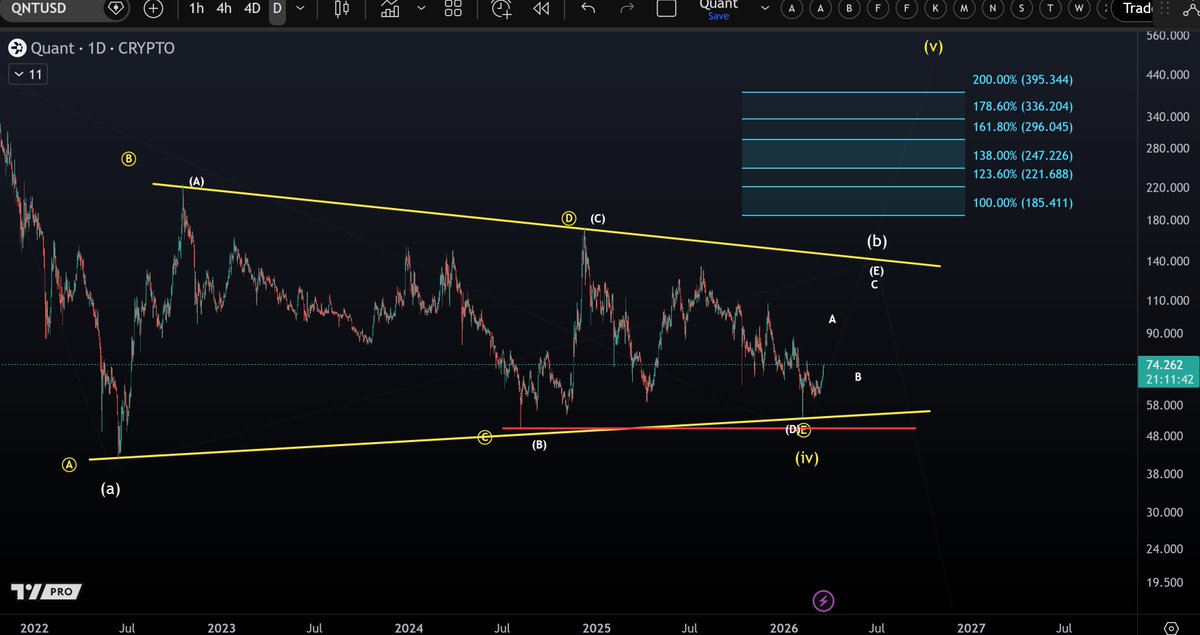Image resolution: width=1200 pixels, height=635 pixels.
Task: Open the layout setup square icon
Action: [x=666, y=8]
